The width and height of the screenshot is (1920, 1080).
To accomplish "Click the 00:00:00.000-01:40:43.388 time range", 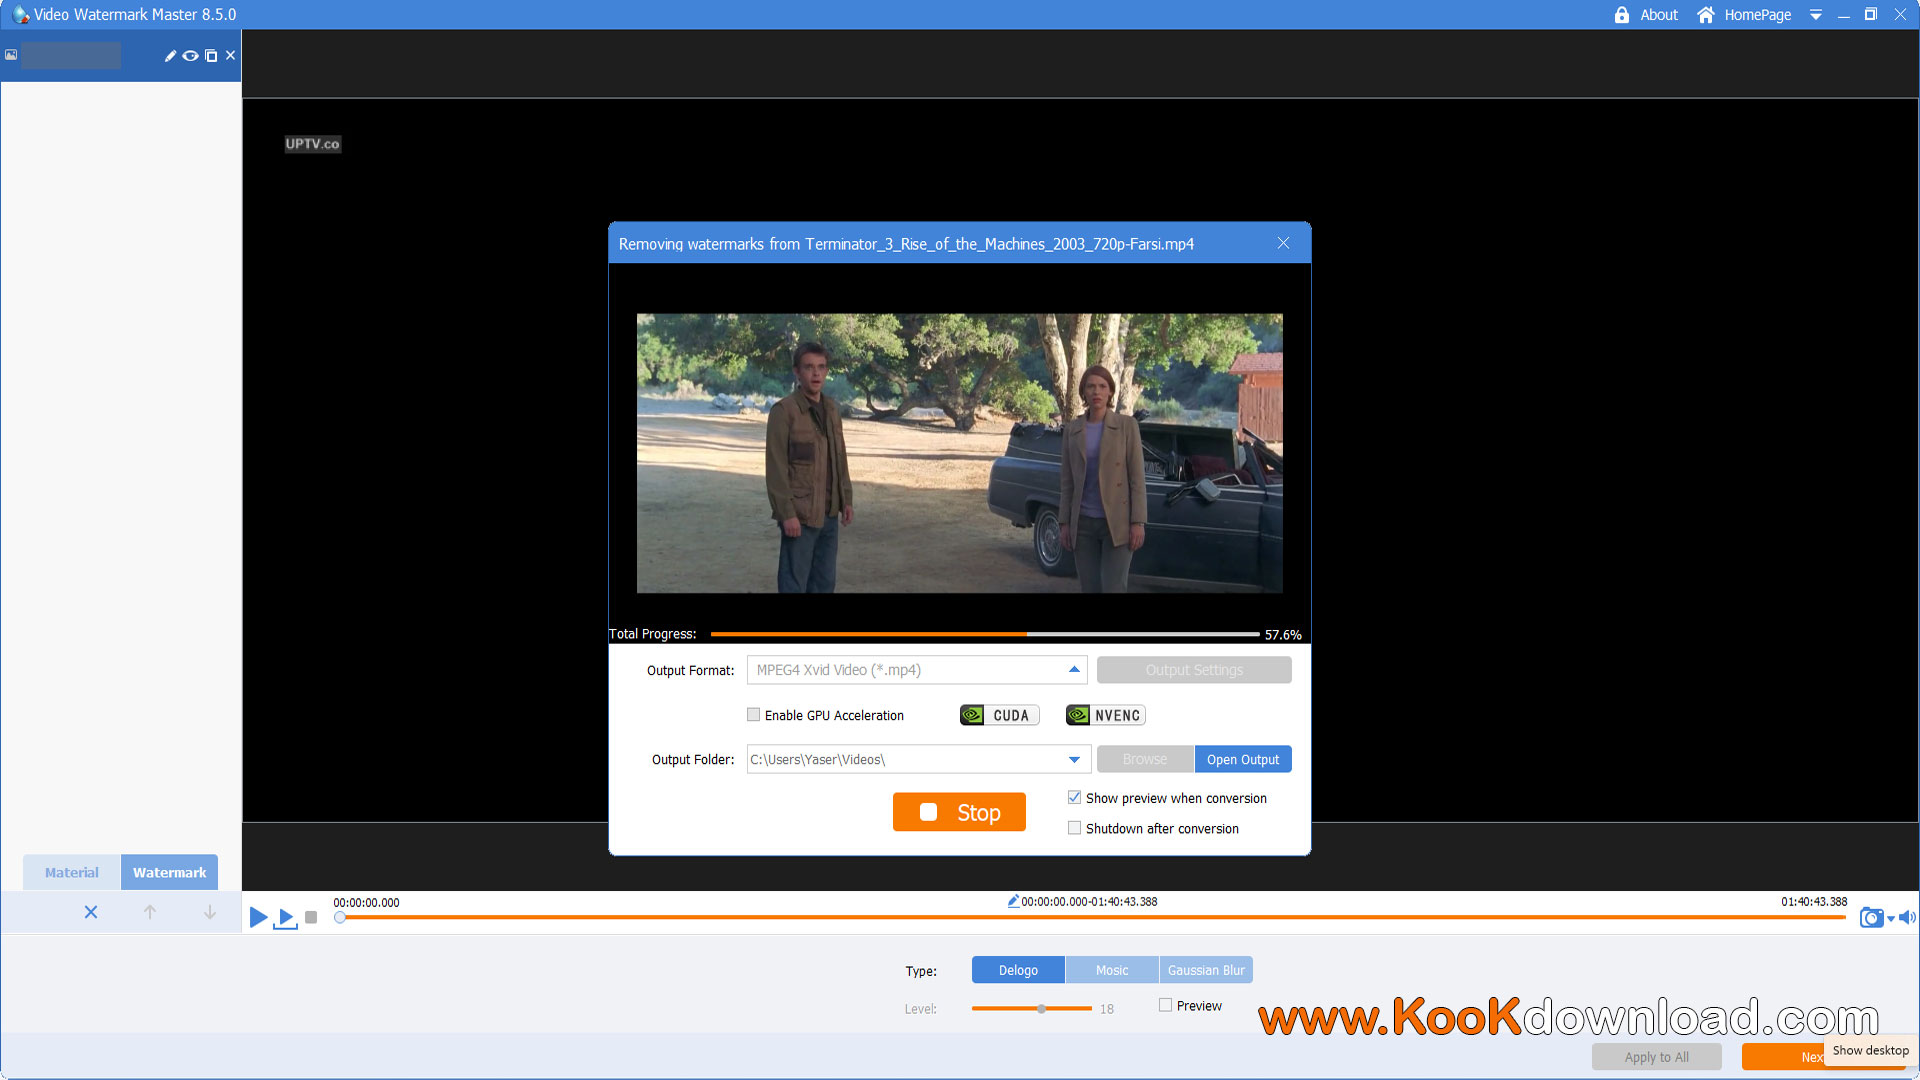I will pos(1089,901).
